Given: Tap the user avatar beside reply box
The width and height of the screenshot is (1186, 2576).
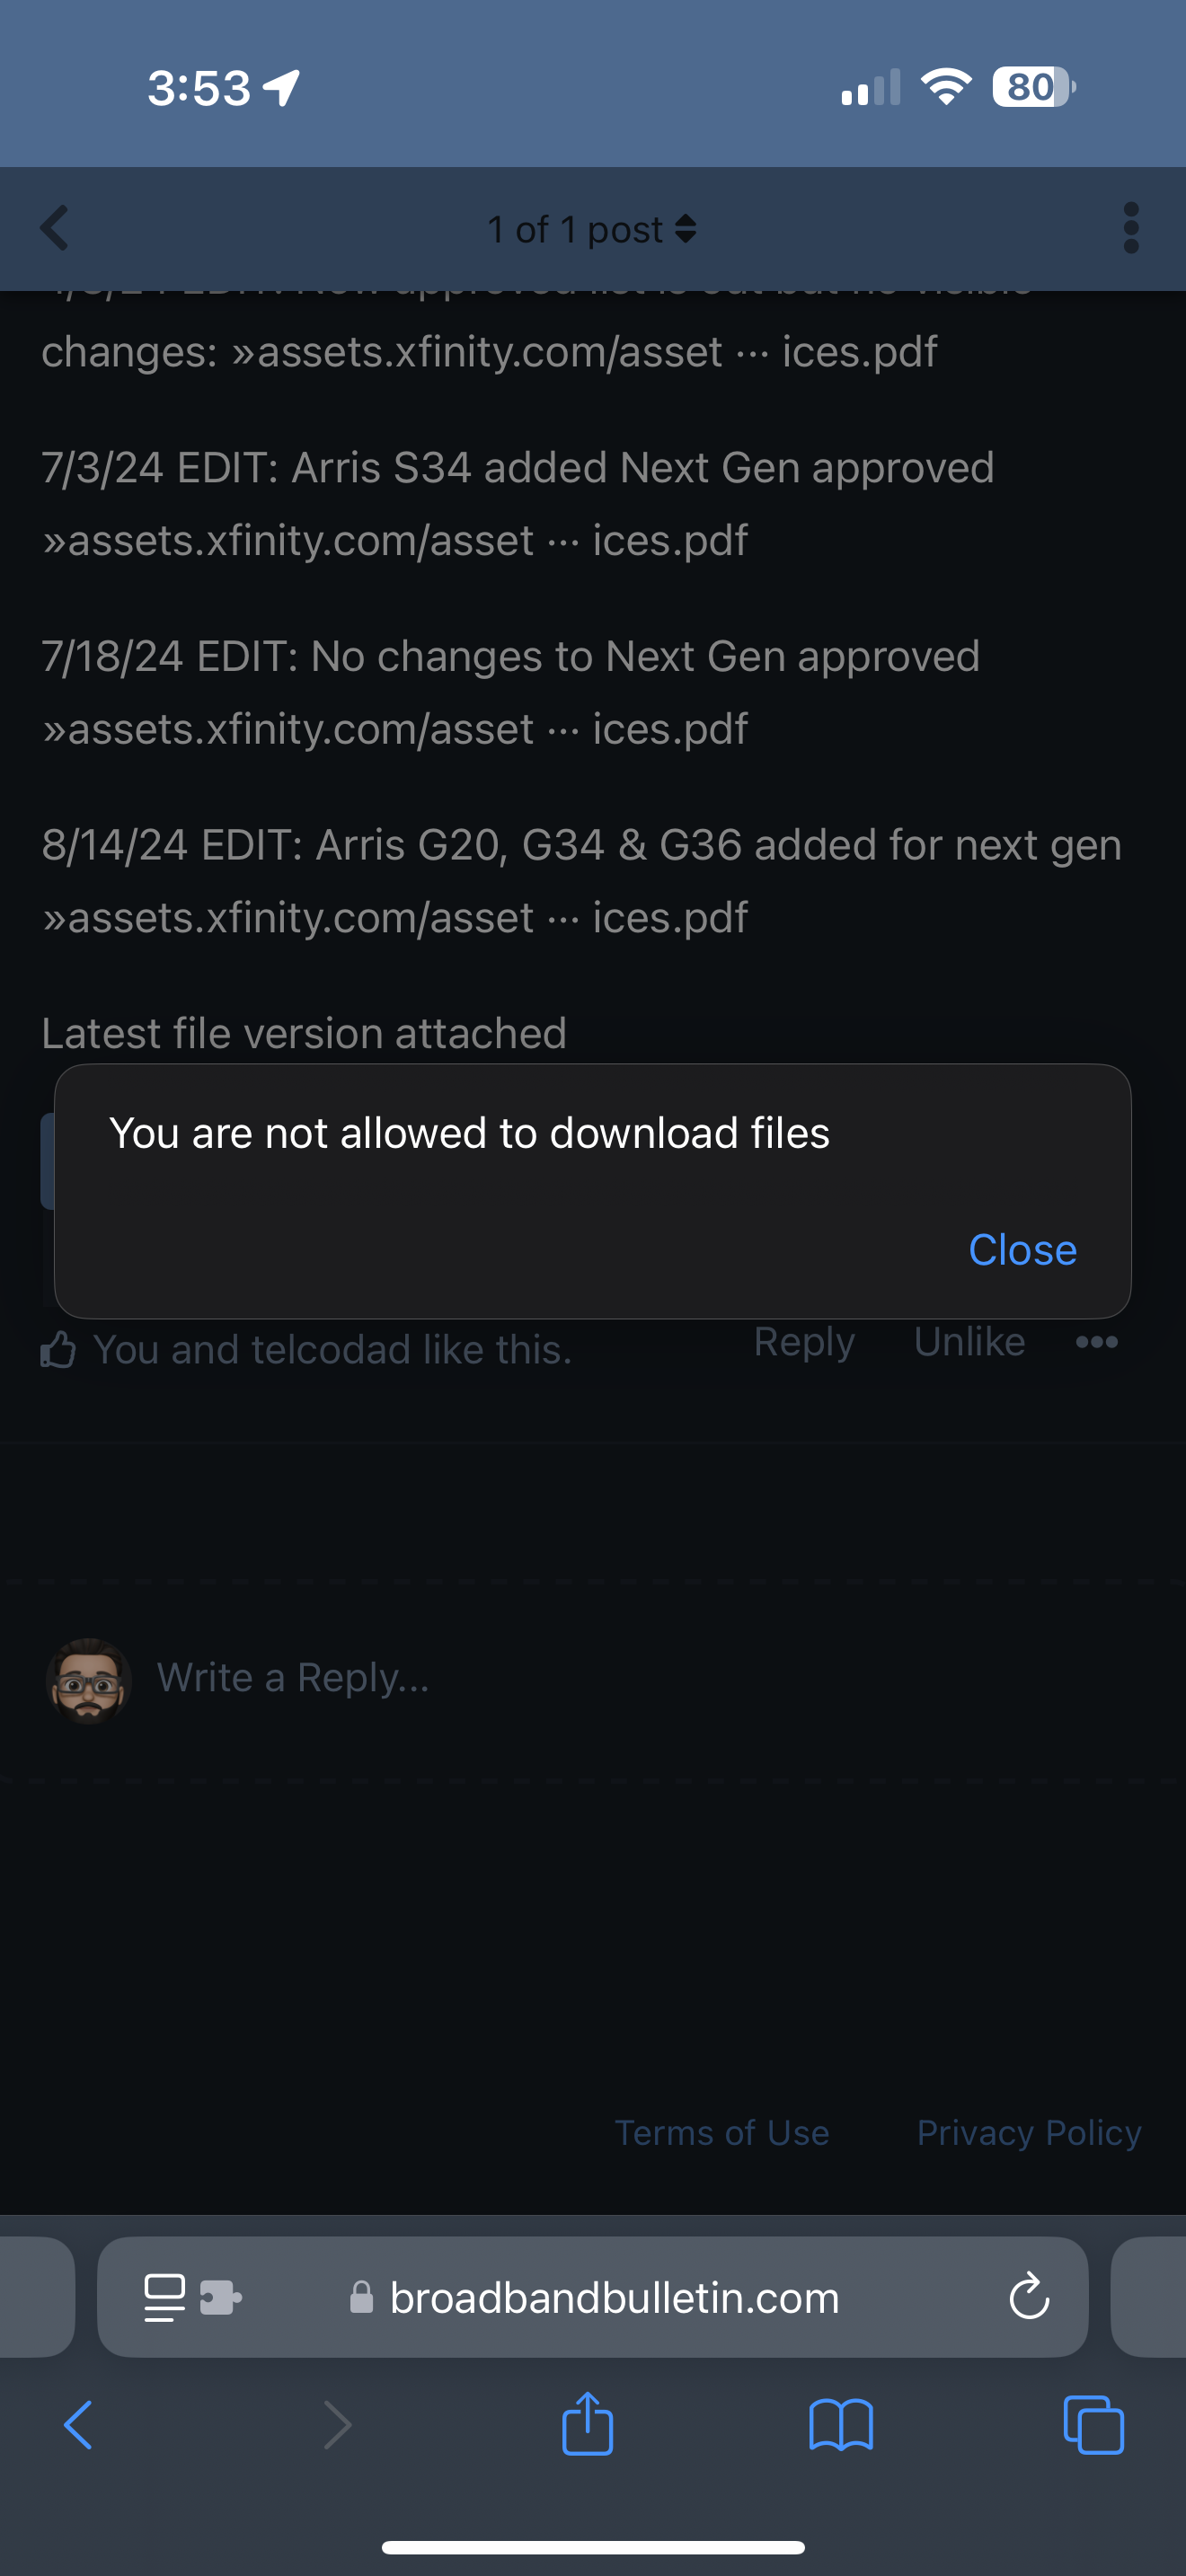Looking at the screenshot, I should tap(89, 1680).
